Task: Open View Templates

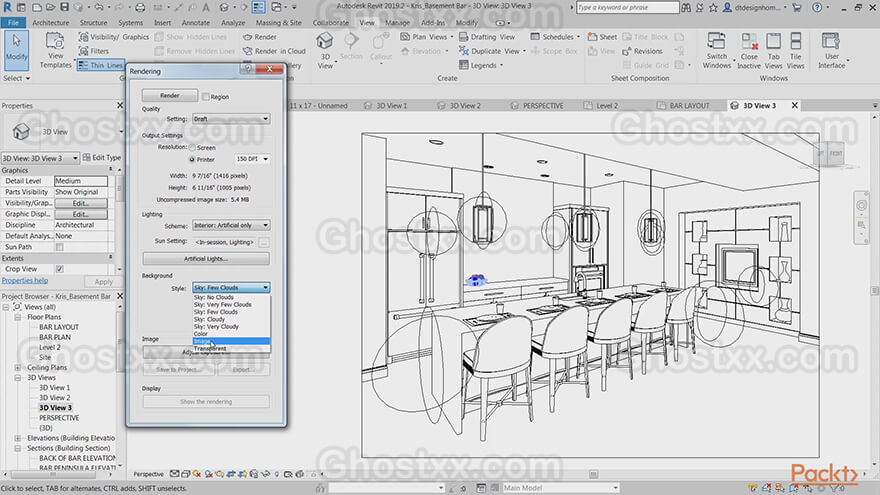Action: [56, 49]
